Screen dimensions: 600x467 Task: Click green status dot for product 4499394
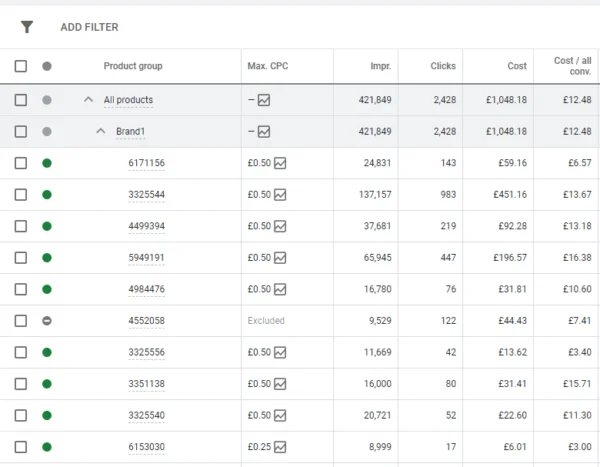click(x=47, y=226)
